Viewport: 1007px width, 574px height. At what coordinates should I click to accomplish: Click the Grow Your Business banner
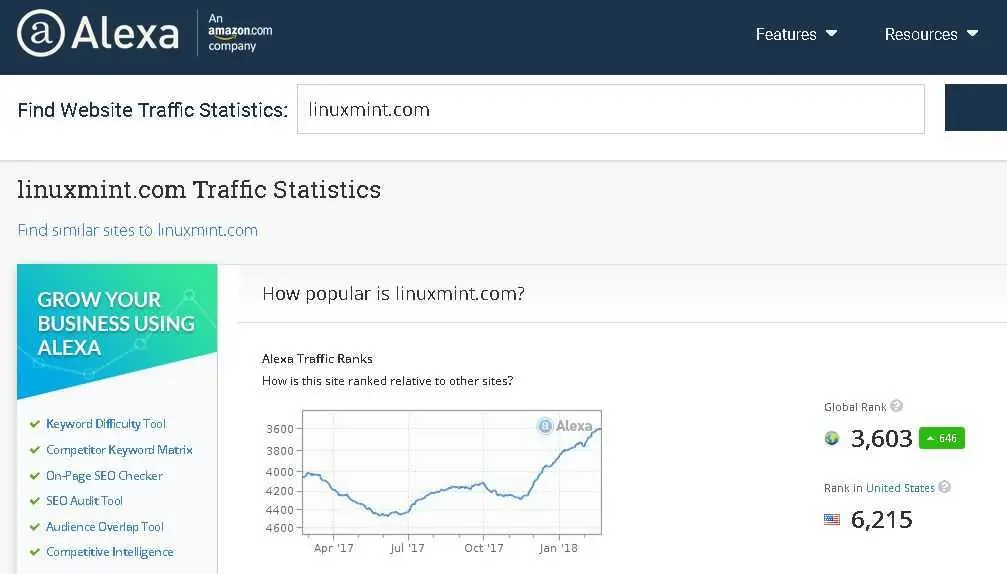click(x=117, y=331)
